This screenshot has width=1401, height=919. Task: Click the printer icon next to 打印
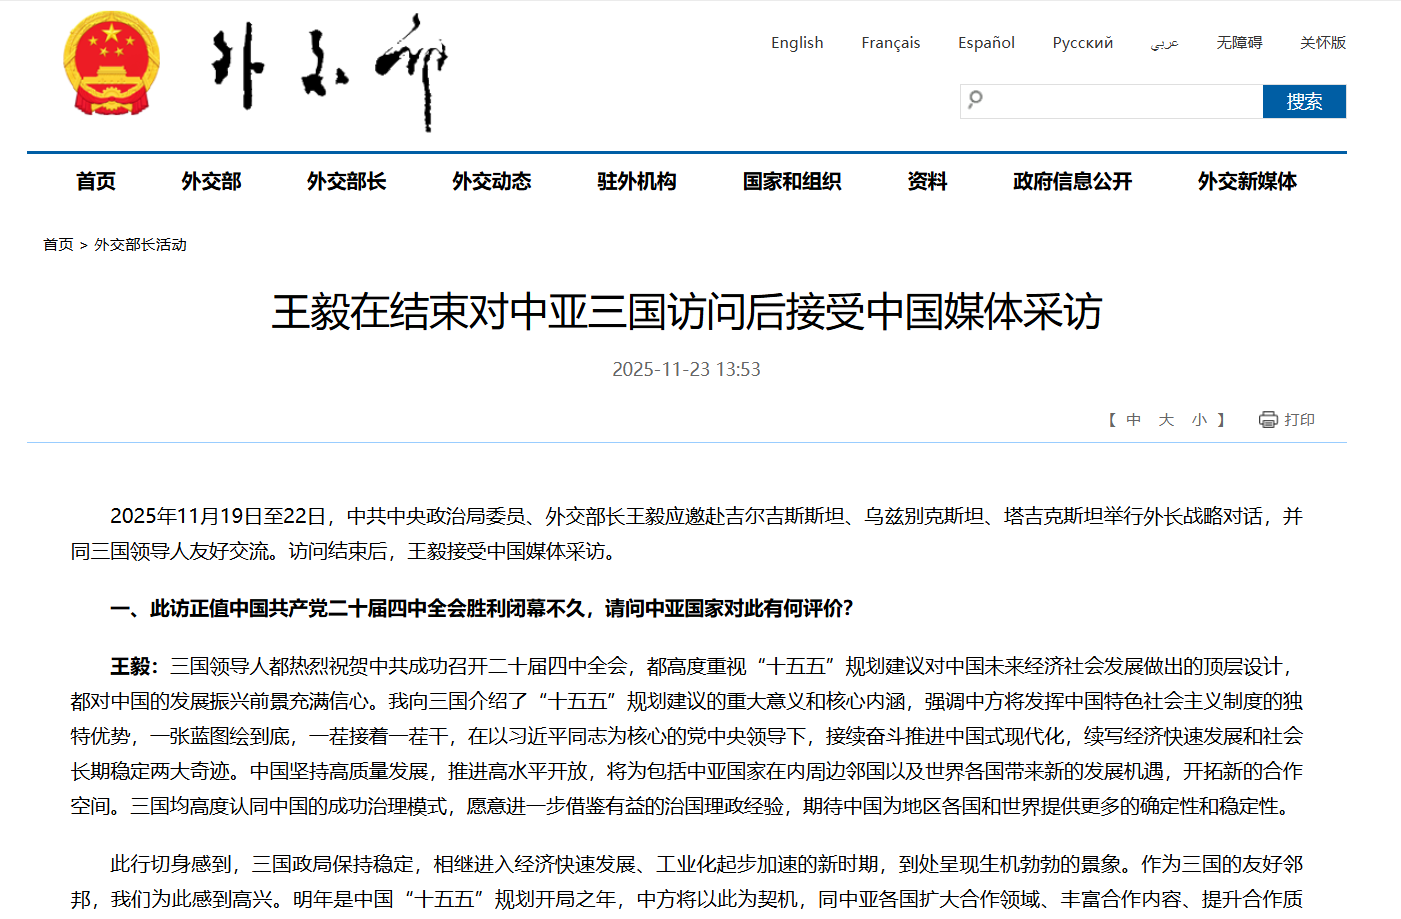click(x=1268, y=420)
